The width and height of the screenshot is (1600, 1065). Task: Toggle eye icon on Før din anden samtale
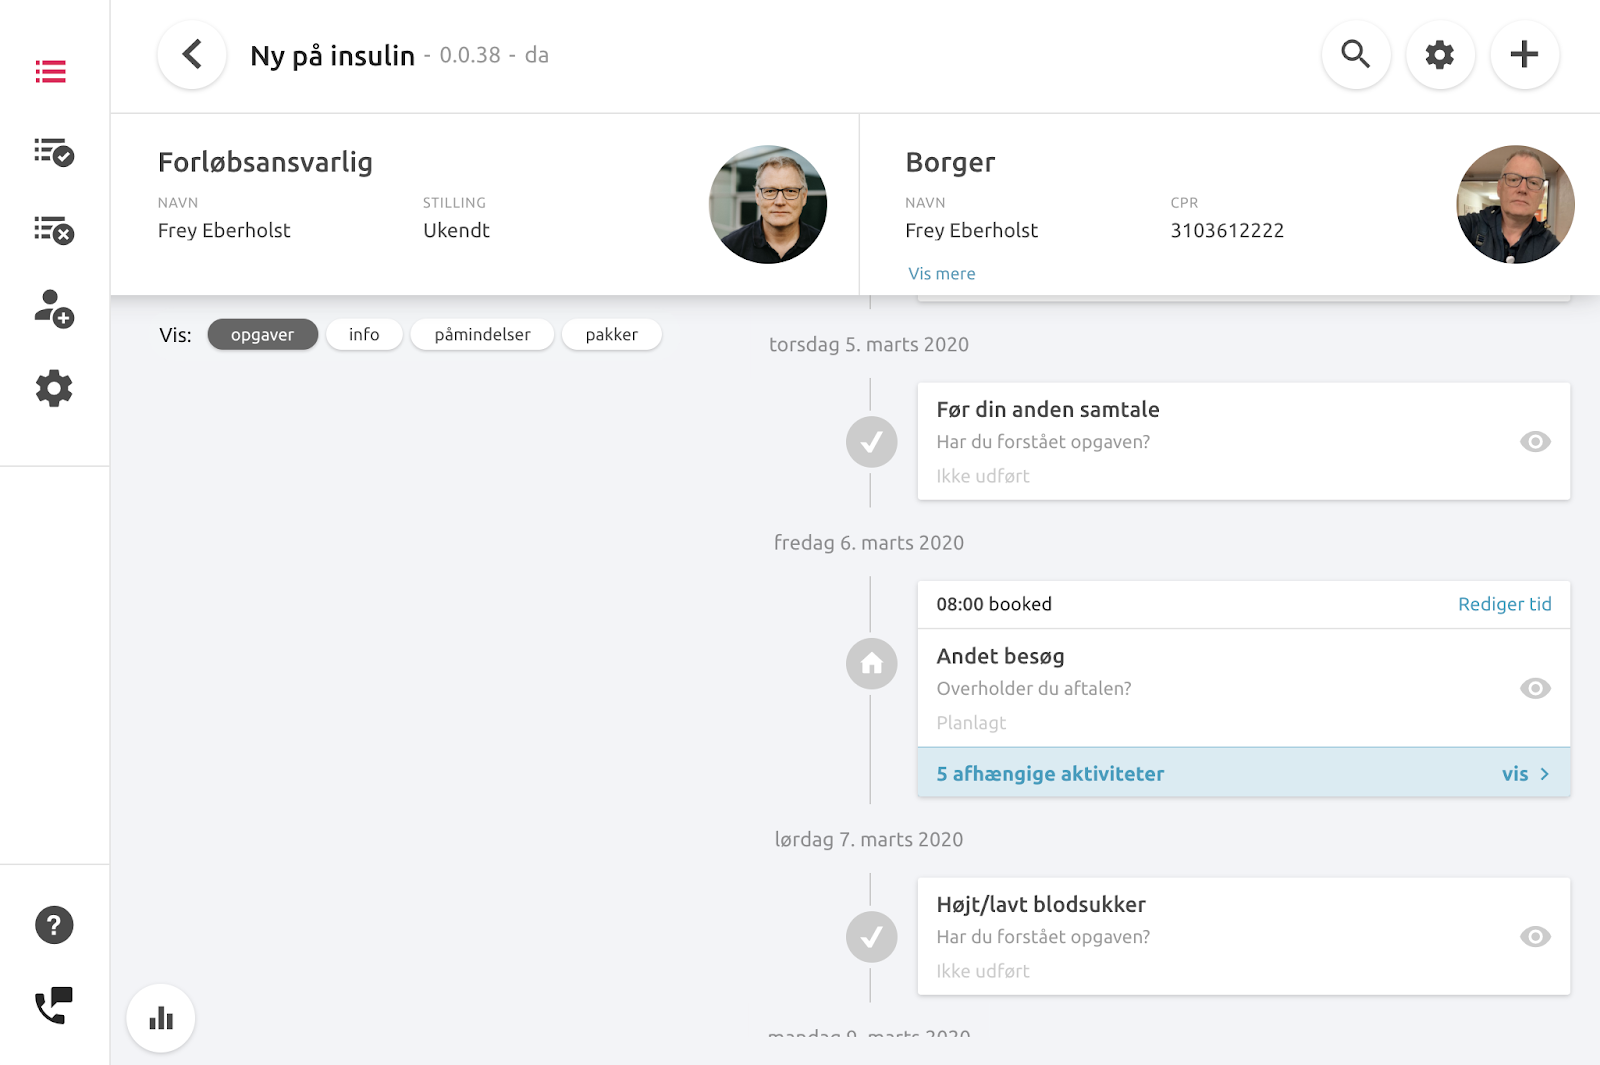[x=1535, y=442]
